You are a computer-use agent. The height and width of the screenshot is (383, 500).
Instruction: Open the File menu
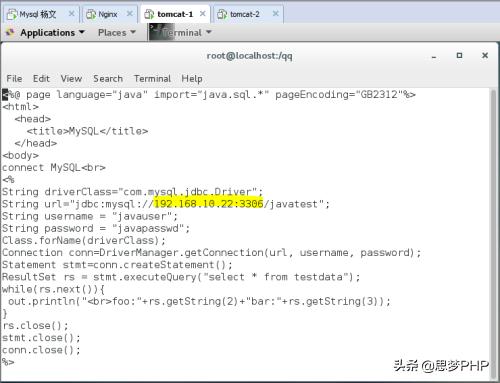click(x=14, y=79)
